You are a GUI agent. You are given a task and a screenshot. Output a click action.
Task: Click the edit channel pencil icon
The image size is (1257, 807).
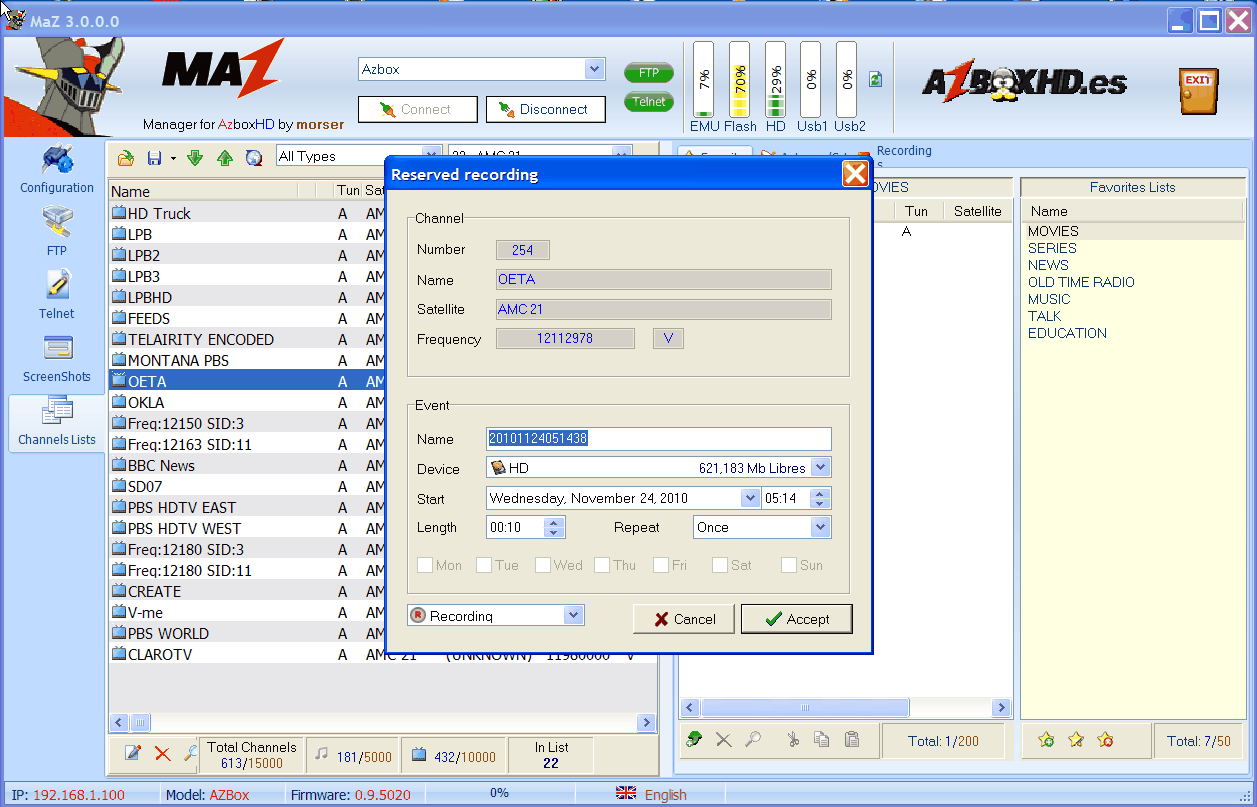133,753
